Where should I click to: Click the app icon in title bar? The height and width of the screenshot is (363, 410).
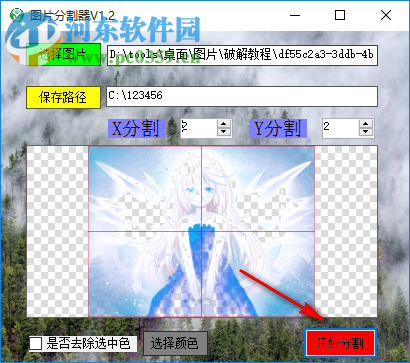click(x=17, y=15)
